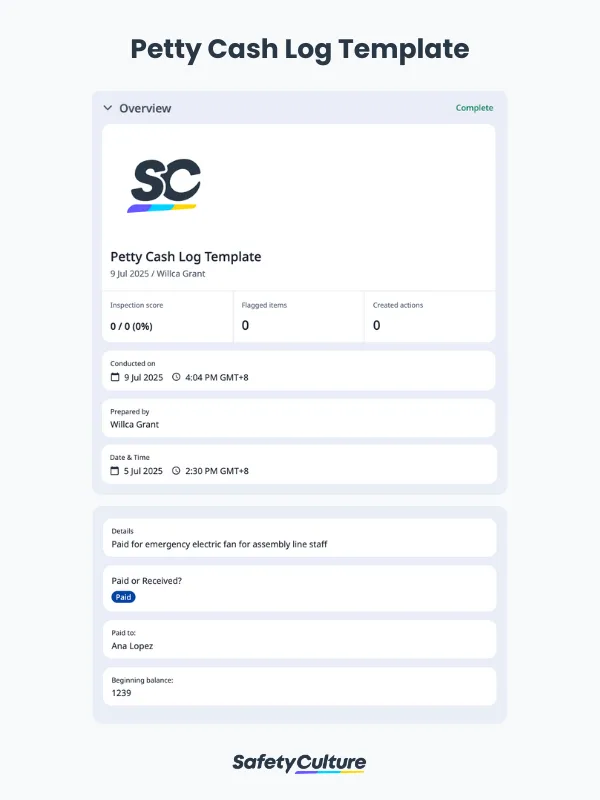
Task: Collapse the Overview section
Action: pos(107,108)
